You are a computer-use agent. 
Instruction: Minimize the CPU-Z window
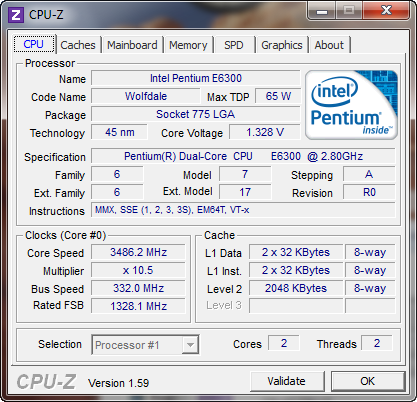[322, 11]
